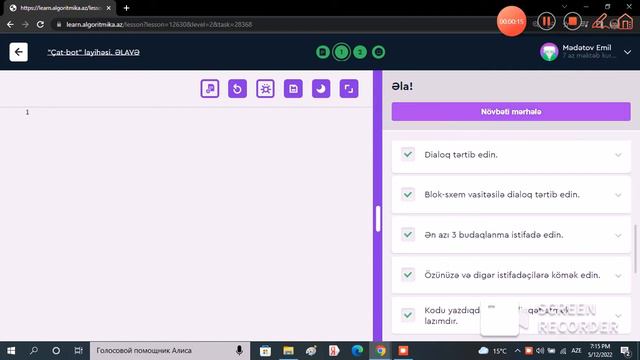The height and width of the screenshot is (360, 640).
Task: Open the Mədətov Emil profile dropdown arrow
Action: [x=627, y=52]
